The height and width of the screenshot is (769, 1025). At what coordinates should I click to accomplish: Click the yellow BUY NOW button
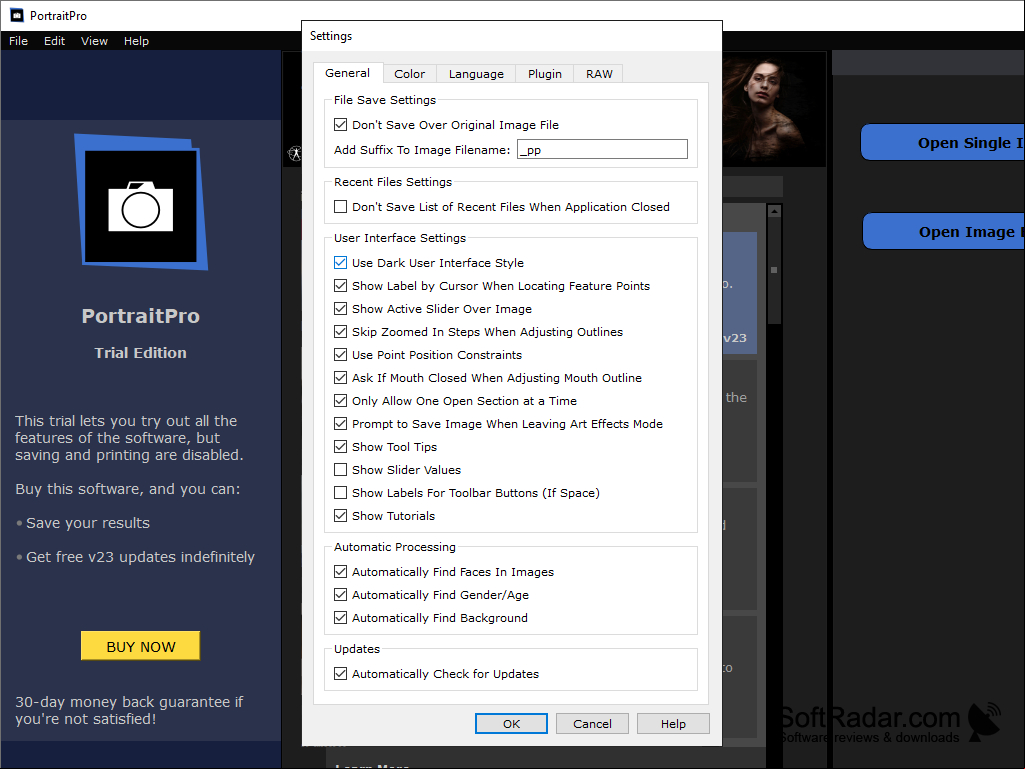click(141, 646)
